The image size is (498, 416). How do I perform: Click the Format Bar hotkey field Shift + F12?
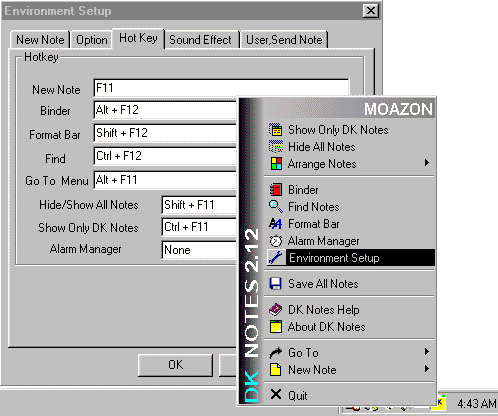coord(165,133)
